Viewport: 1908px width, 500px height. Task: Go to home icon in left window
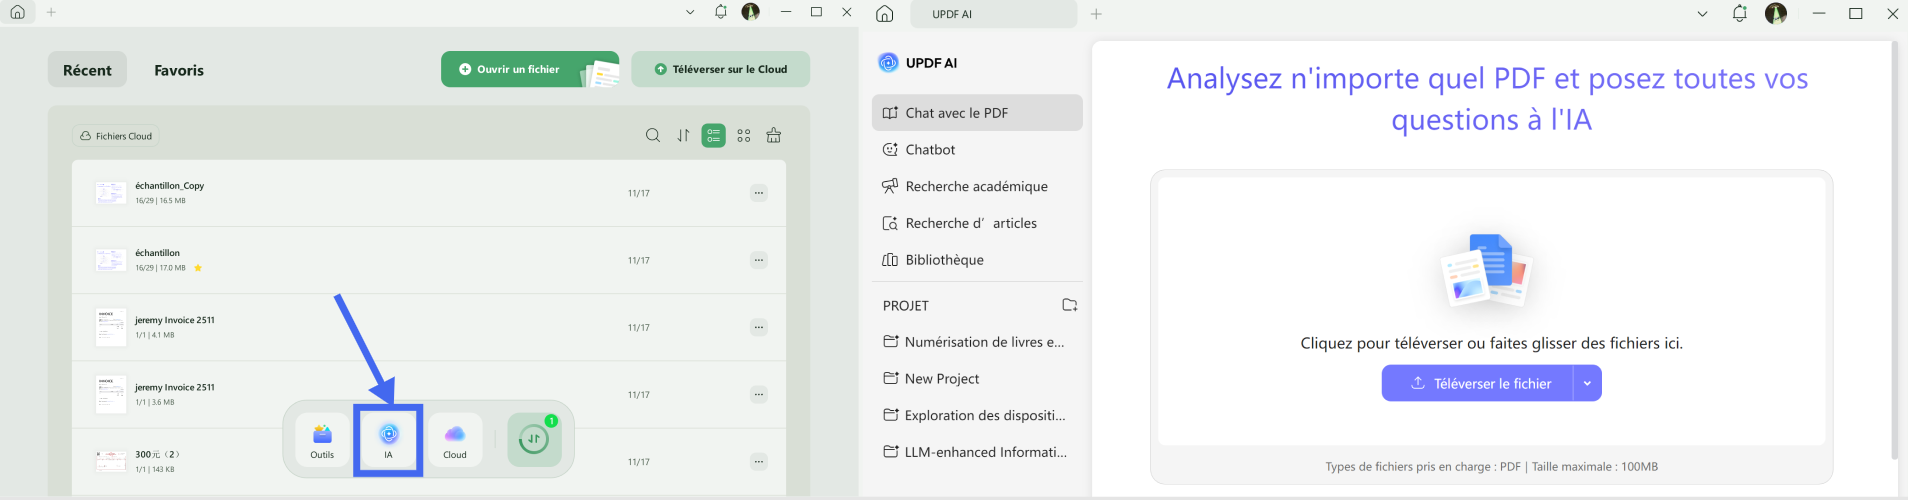(x=18, y=12)
